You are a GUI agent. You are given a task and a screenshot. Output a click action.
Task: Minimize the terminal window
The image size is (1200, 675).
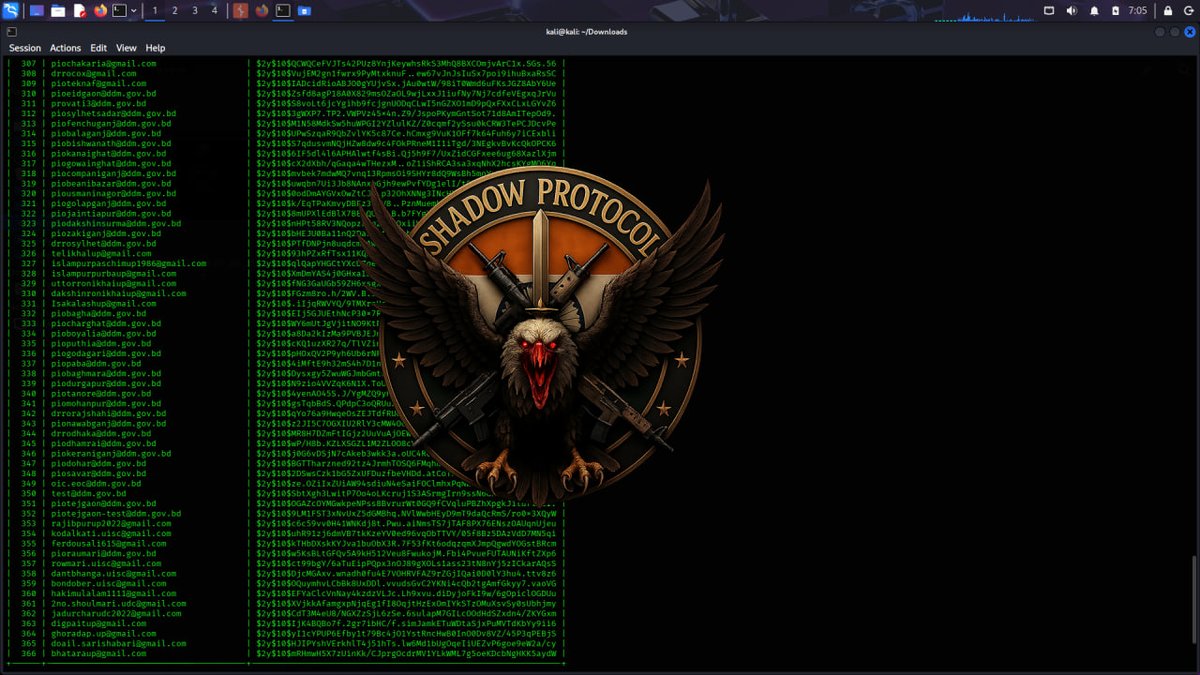1160,32
